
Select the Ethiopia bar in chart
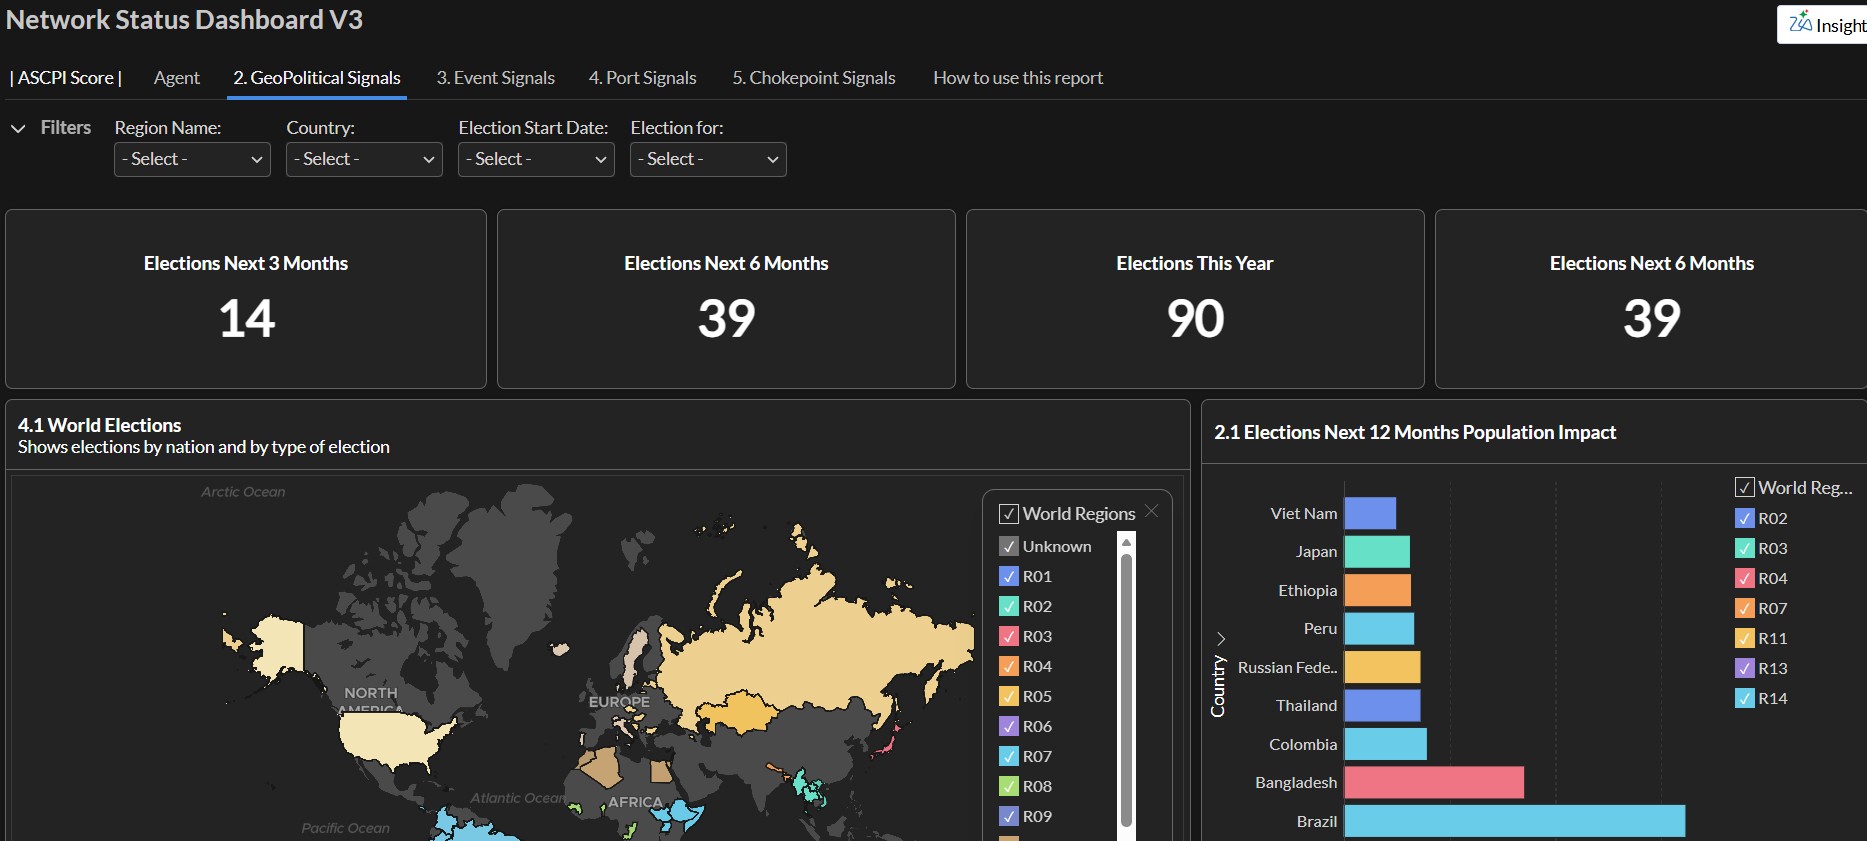coord(1378,590)
